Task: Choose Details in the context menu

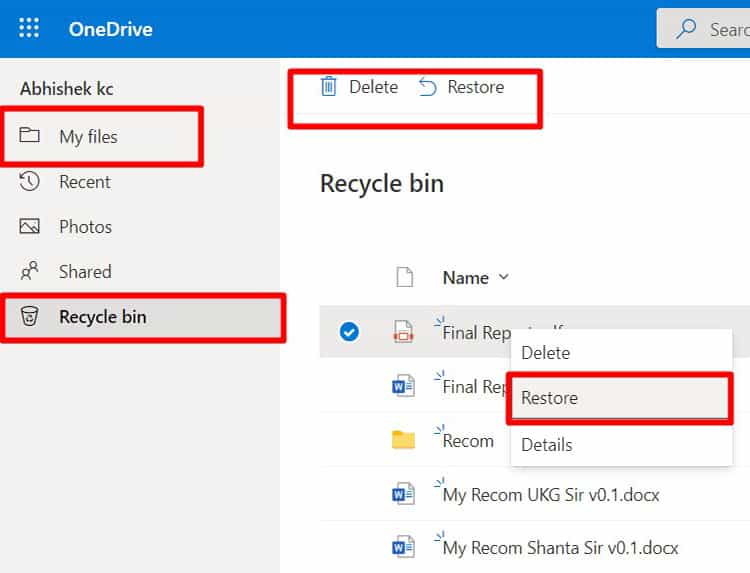Action: coord(621,444)
